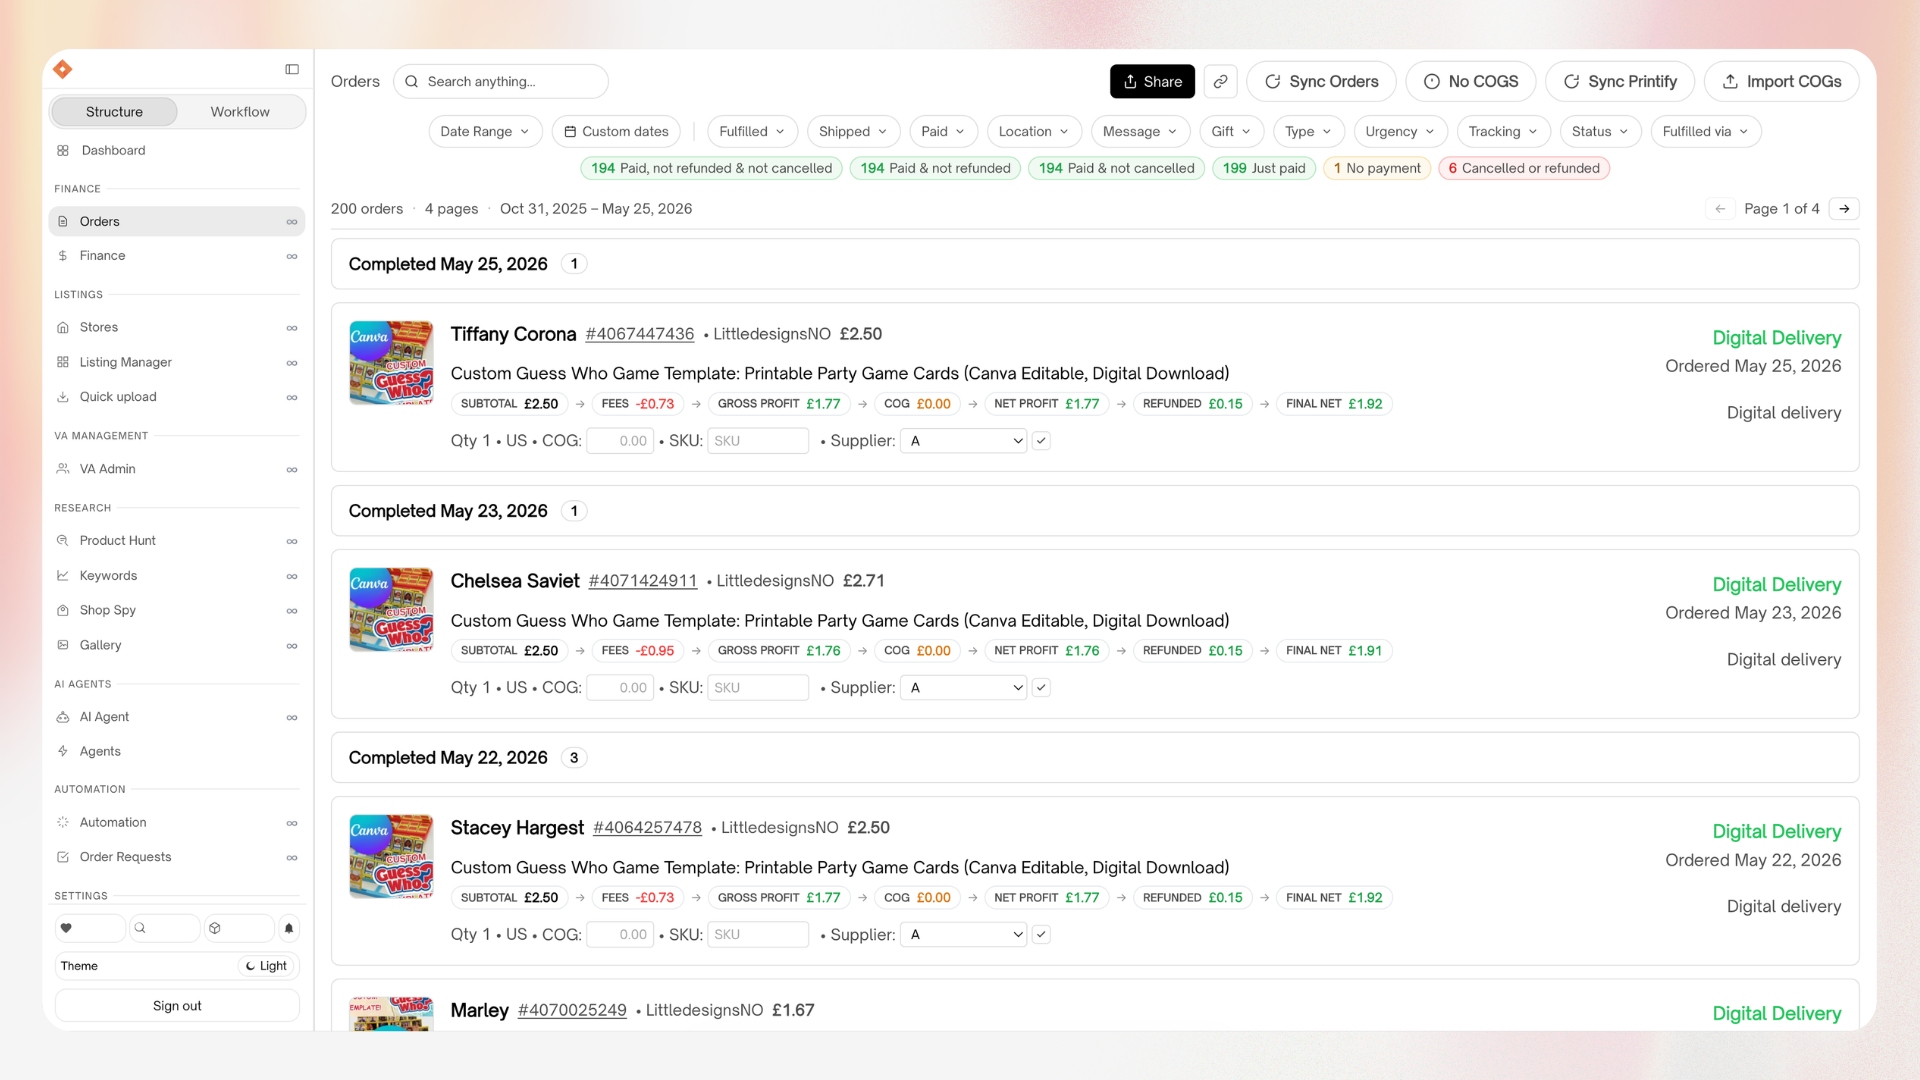
Task: Open Orders in the sidebar
Action: [177, 222]
